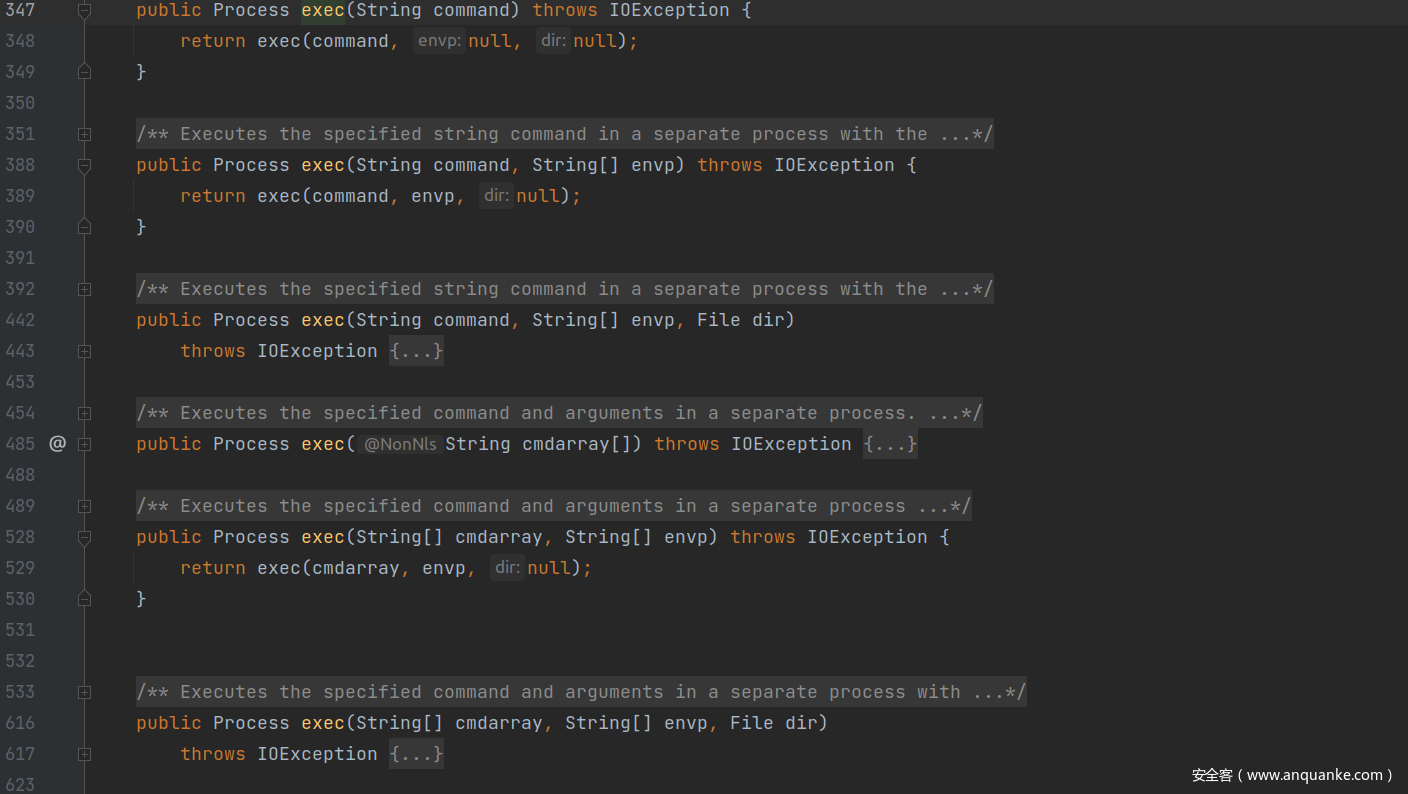Screen dimensions: 1408x794
Task: Expand the Javadoc fold at line 489
Action: [x=84, y=506]
